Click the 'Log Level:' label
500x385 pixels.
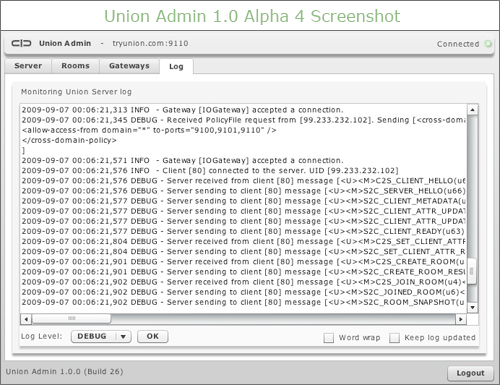[41, 336]
